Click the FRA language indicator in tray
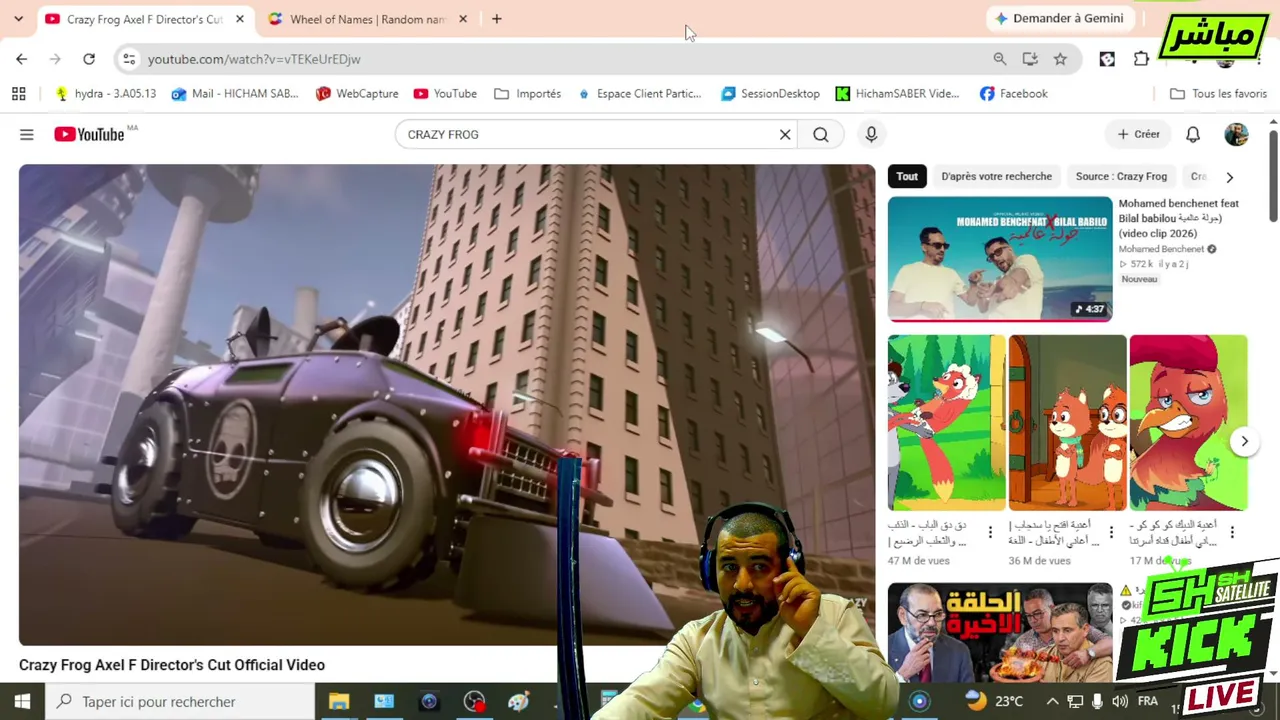The width and height of the screenshot is (1280, 720). [1148, 702]
